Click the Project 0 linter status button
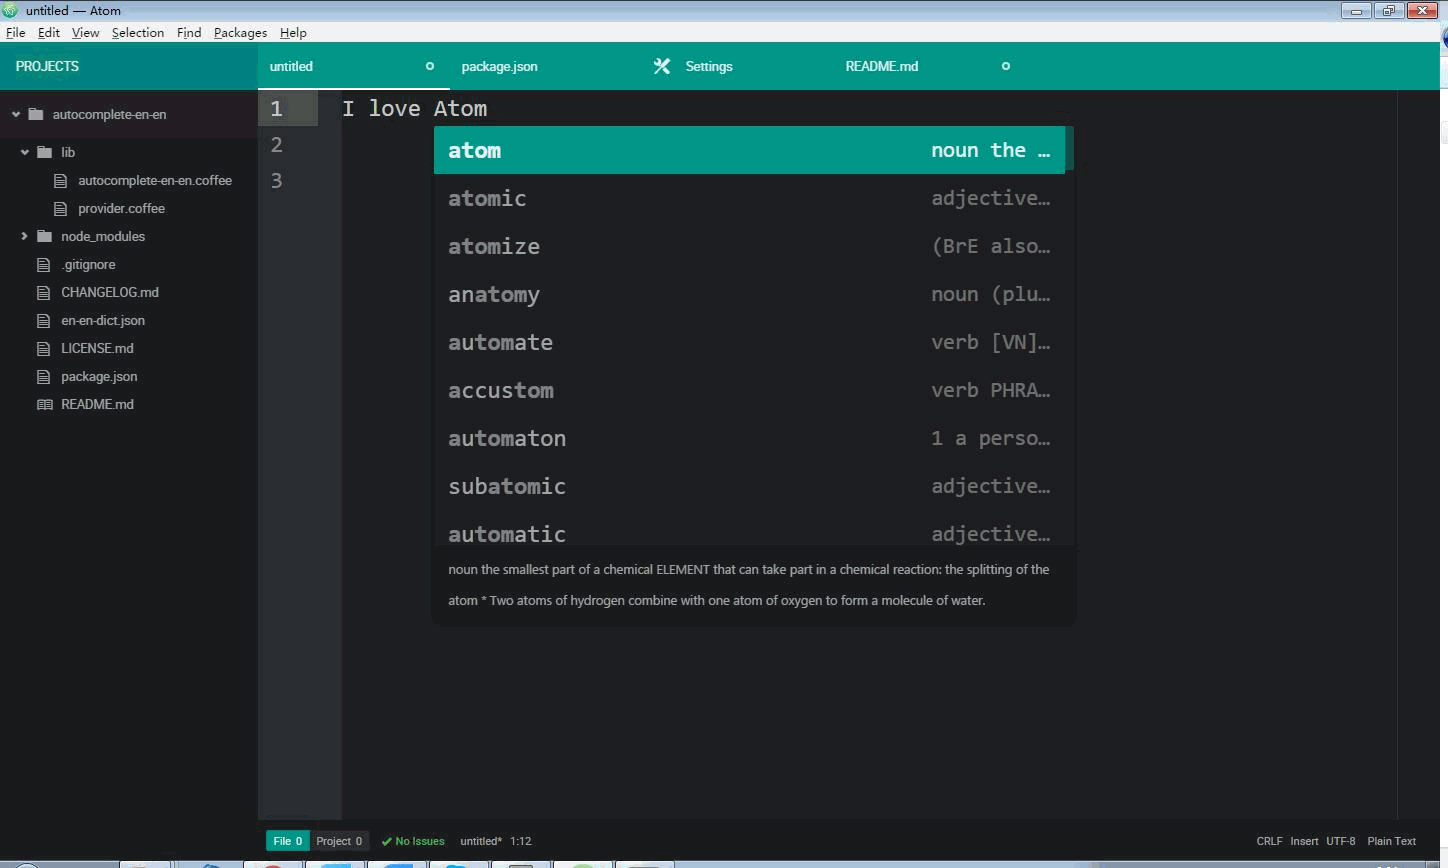The height and width of the screenshot is (868, 1448). [339, 841]
